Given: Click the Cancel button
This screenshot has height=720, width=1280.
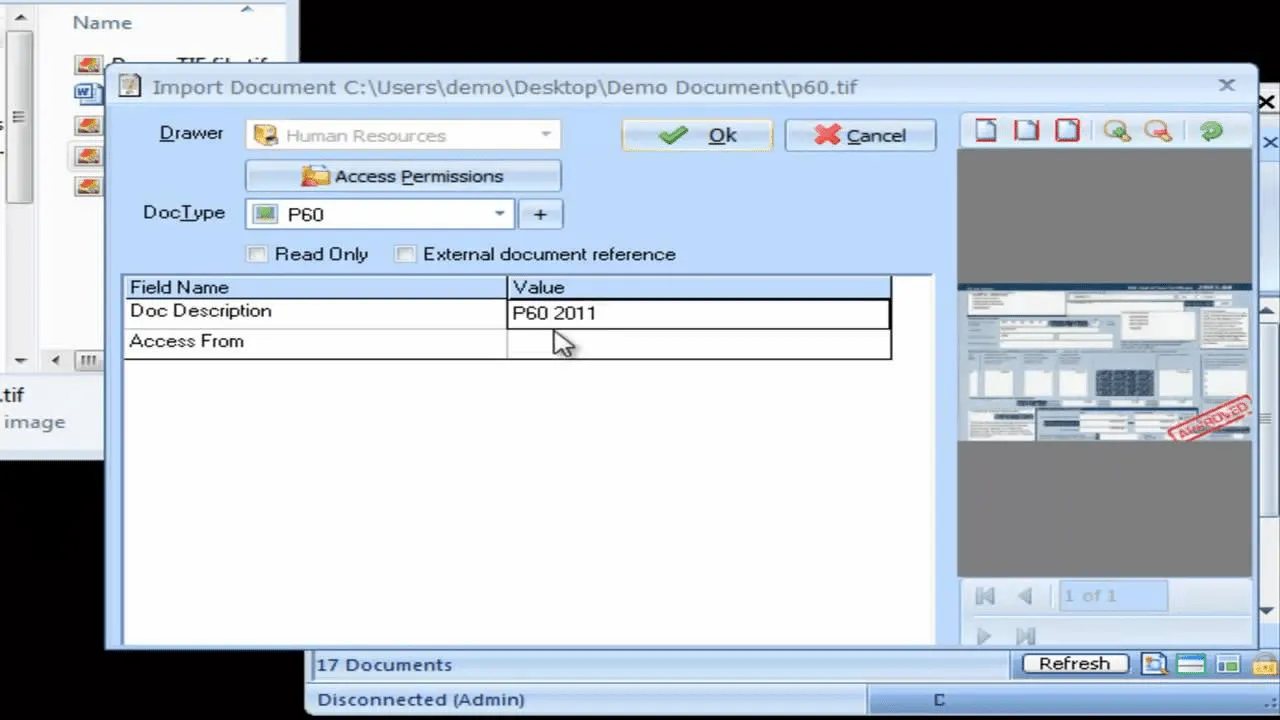Looking at the screenshot, I should click(x=860, y=135).
